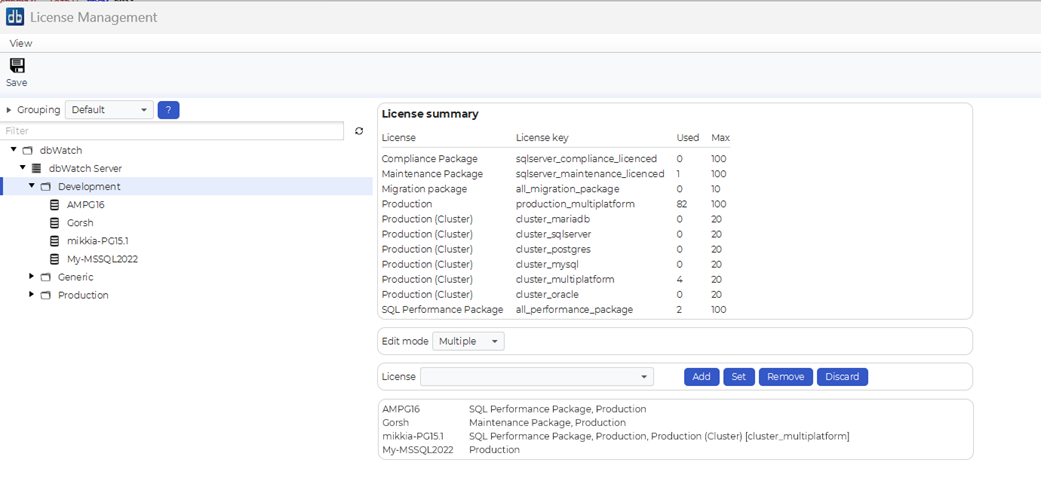Click the folder icon next to Generic

45,277
